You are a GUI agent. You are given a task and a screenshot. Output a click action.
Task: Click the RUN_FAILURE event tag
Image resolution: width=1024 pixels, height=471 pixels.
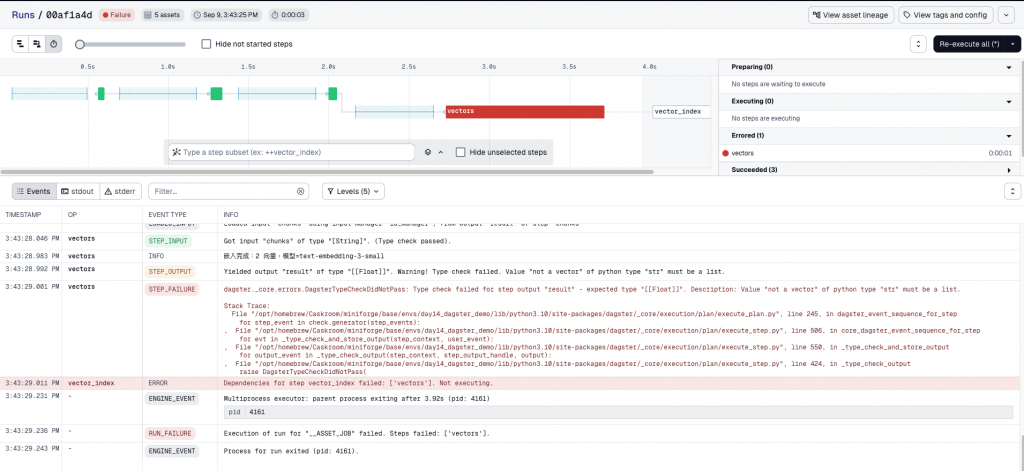[170, 433]
